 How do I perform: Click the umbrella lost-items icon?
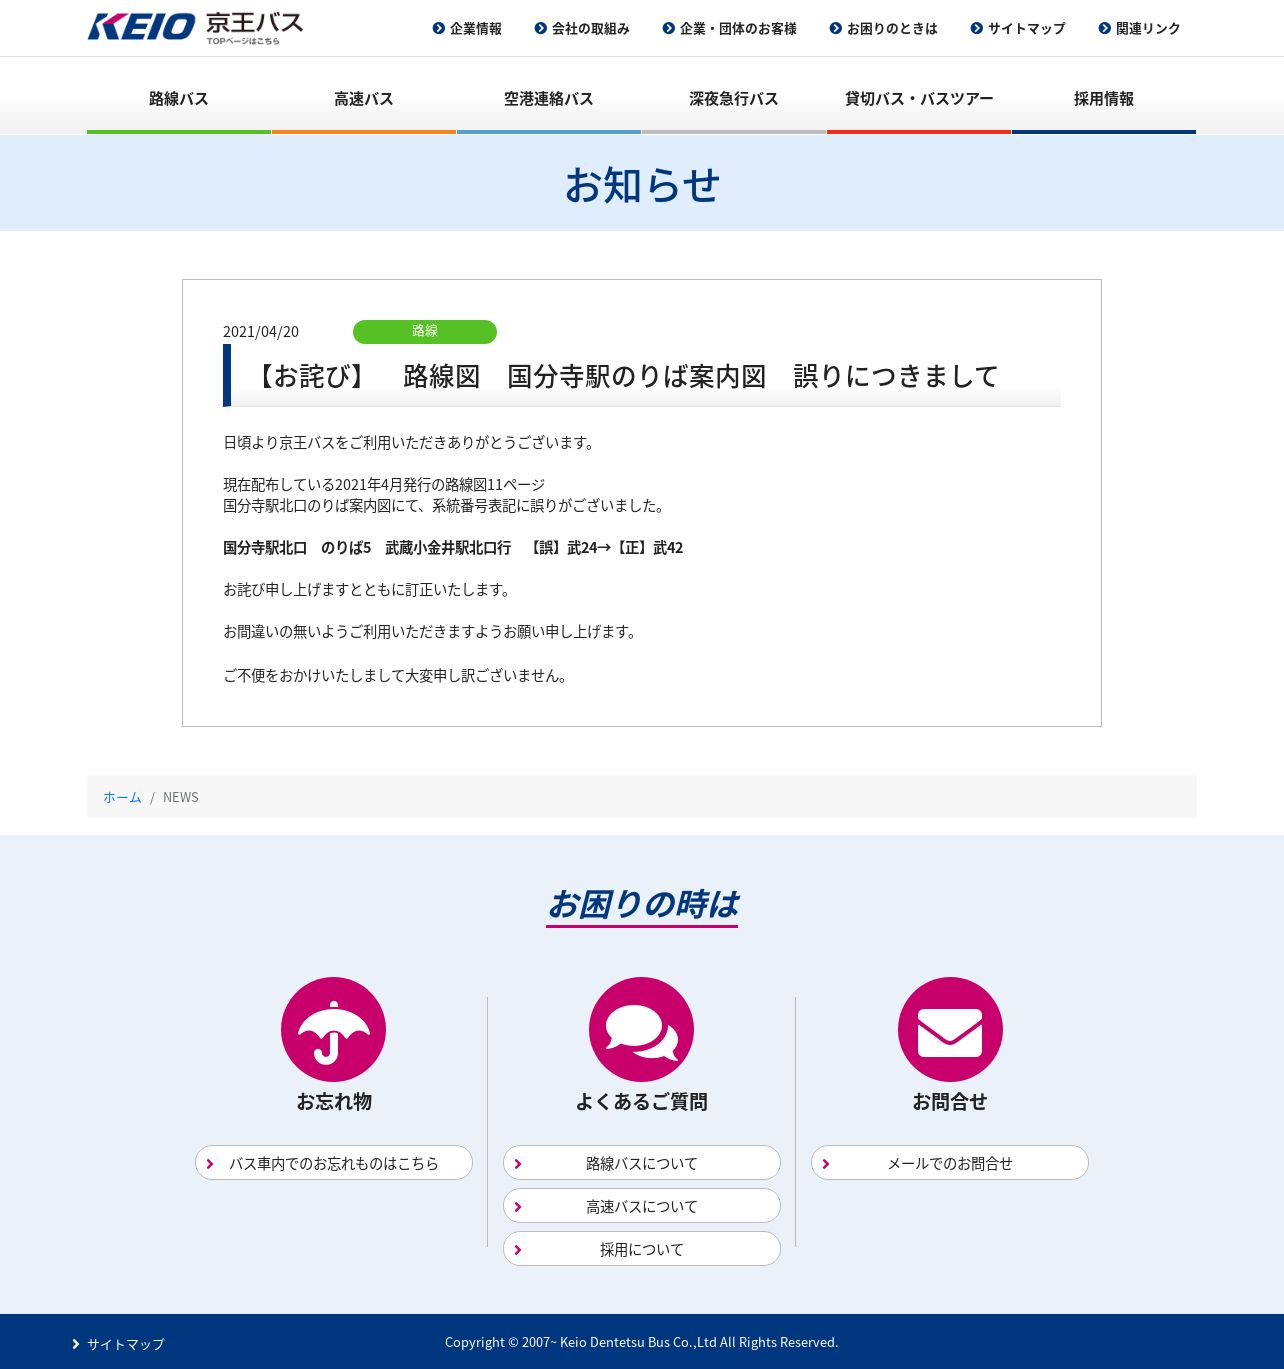point(333,1029)
